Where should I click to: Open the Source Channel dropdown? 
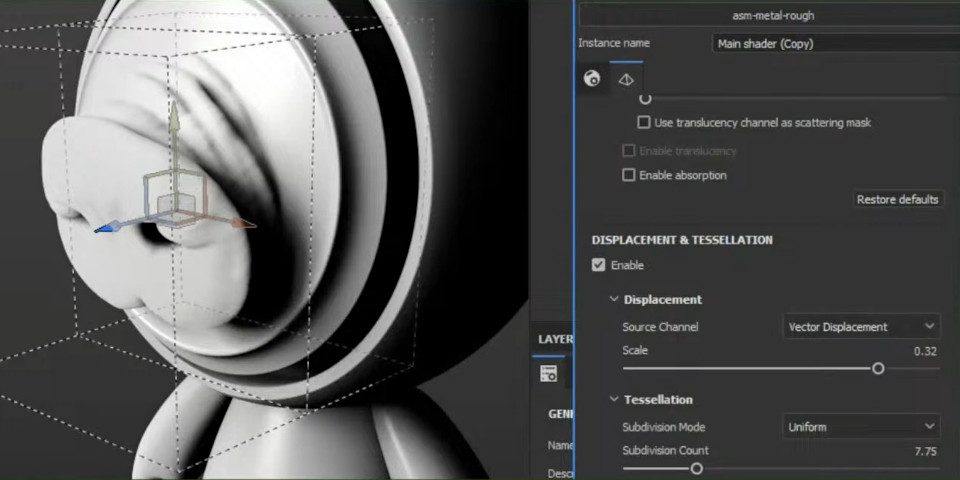(x=860, y=327)
